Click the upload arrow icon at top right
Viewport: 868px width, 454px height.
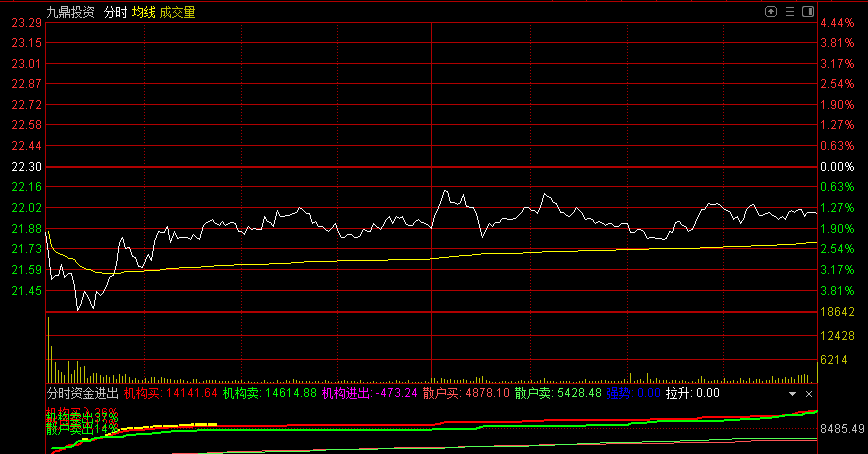(771, 12)
